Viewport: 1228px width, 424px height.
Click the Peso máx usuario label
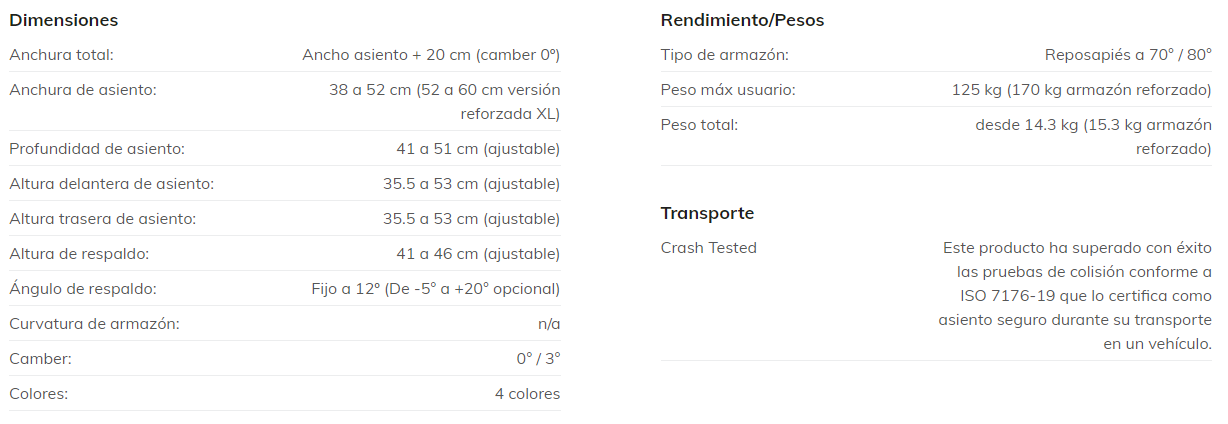(728, 90)
